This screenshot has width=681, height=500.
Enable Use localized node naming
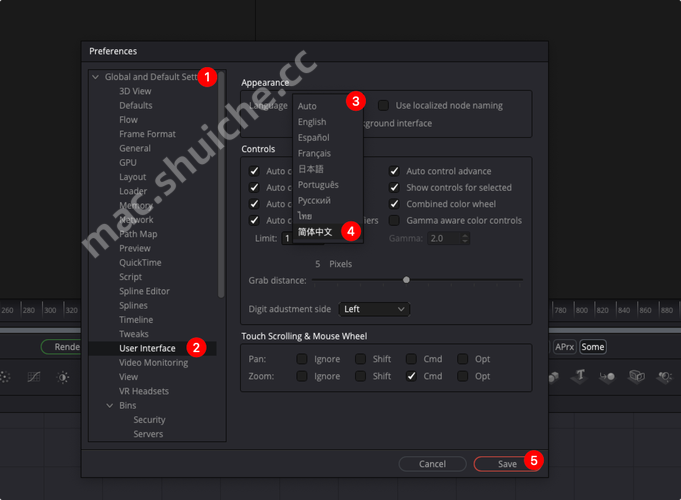point(383,105)
